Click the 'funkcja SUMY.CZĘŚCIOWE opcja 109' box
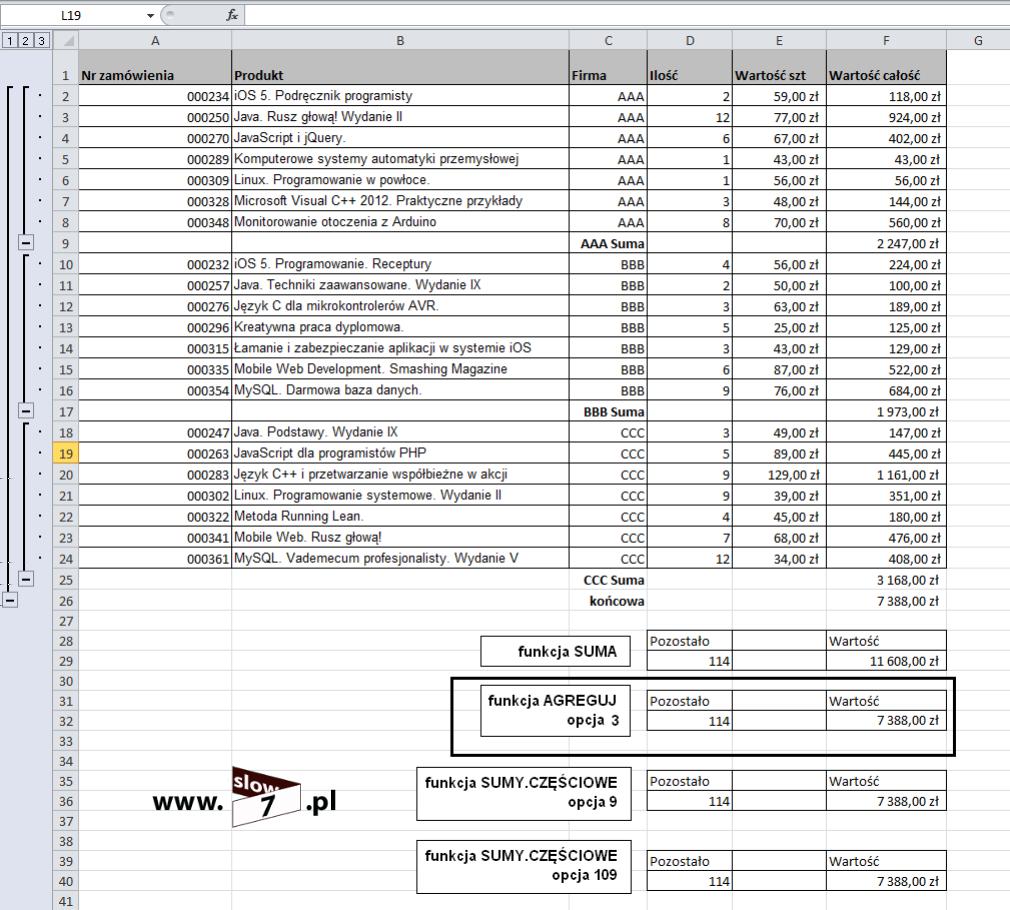This screenshot has height=910, width=1010. [x=524, y=866]
